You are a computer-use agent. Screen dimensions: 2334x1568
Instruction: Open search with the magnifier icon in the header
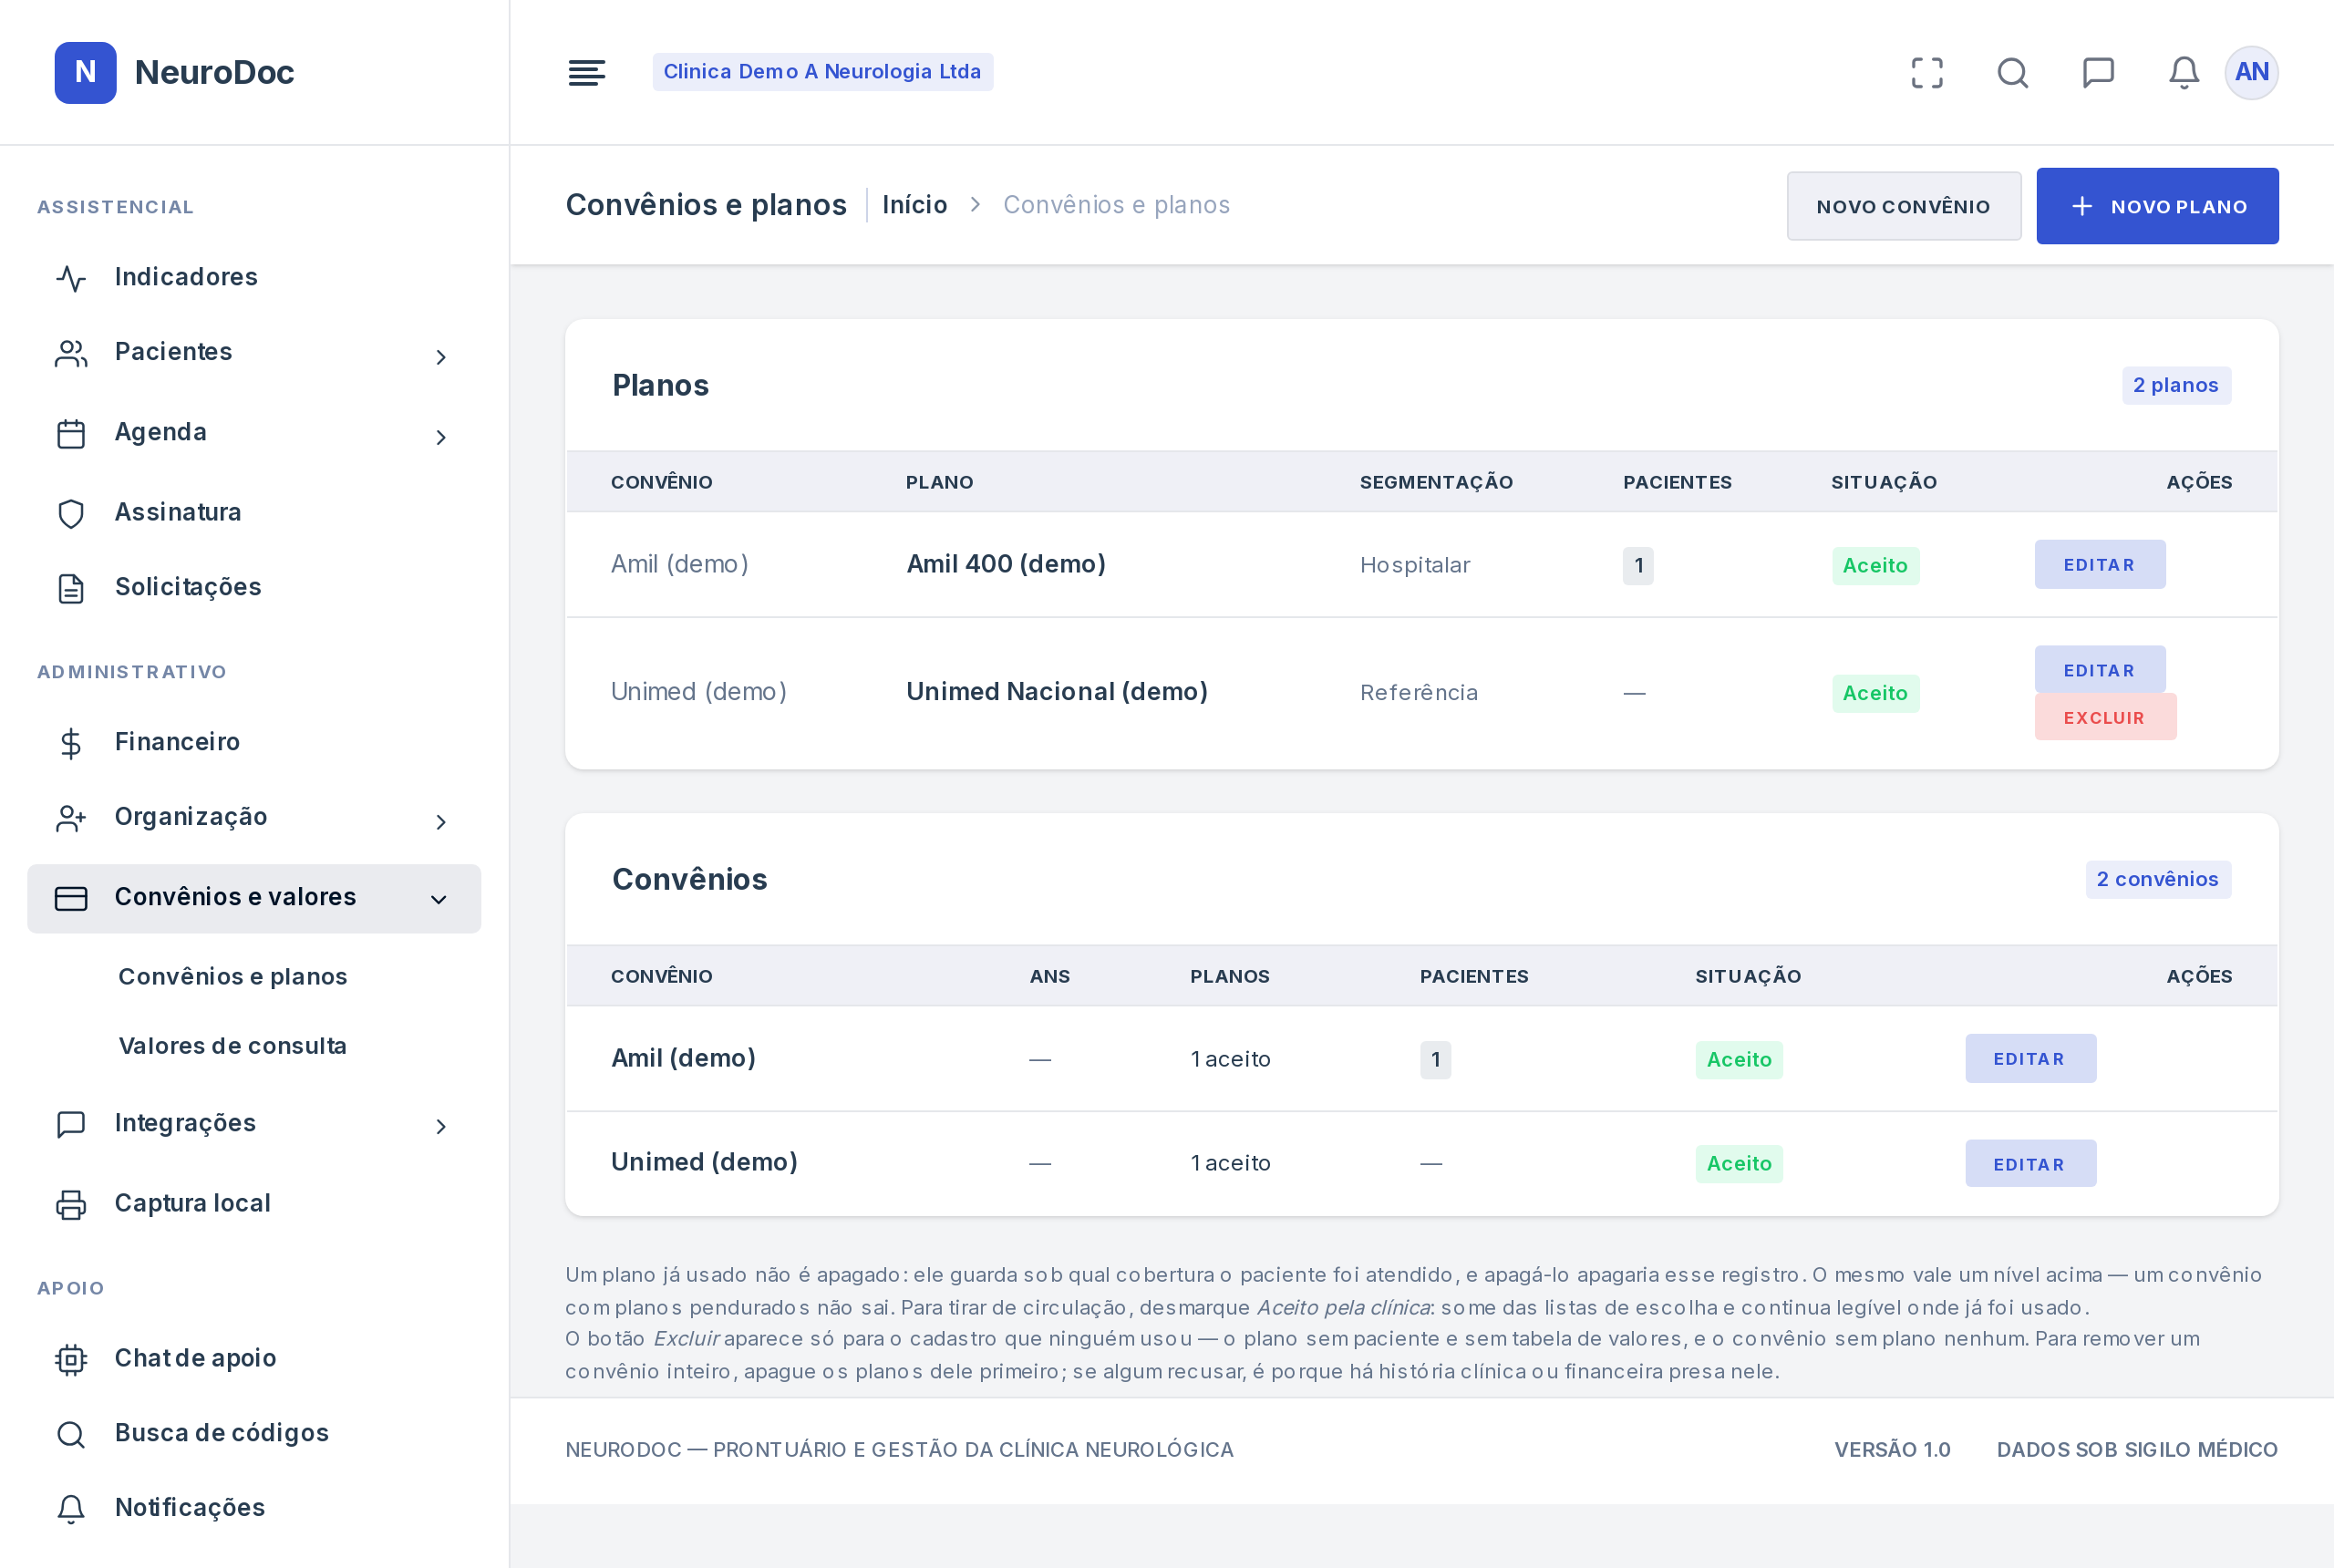click(x=2012, y=72)
